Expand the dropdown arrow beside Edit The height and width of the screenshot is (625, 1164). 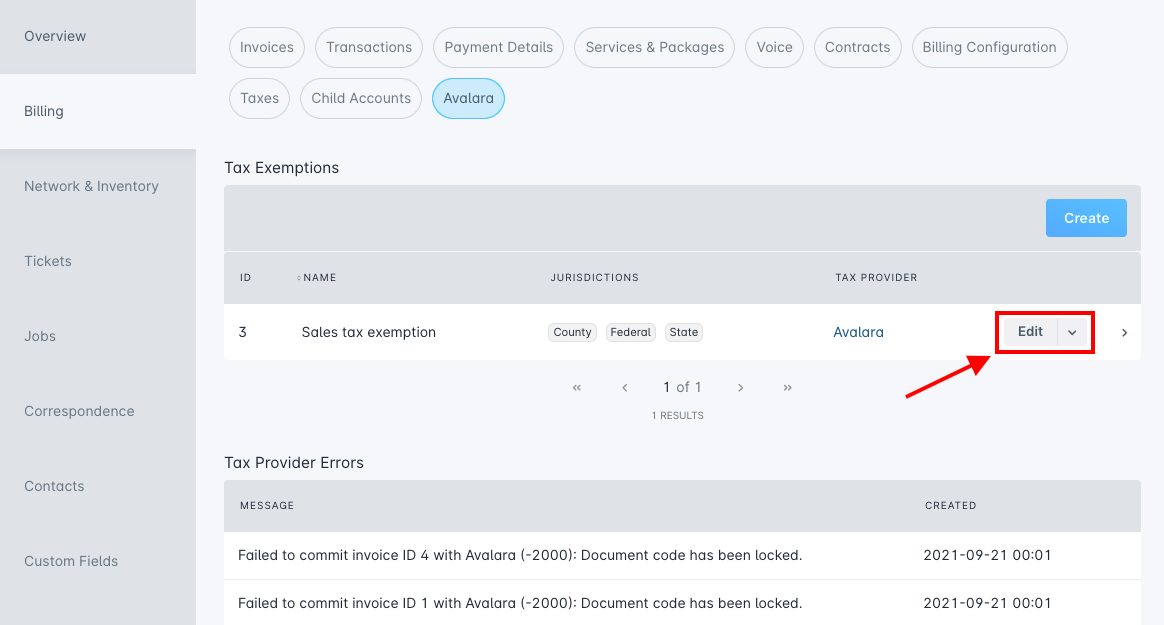1072,333
